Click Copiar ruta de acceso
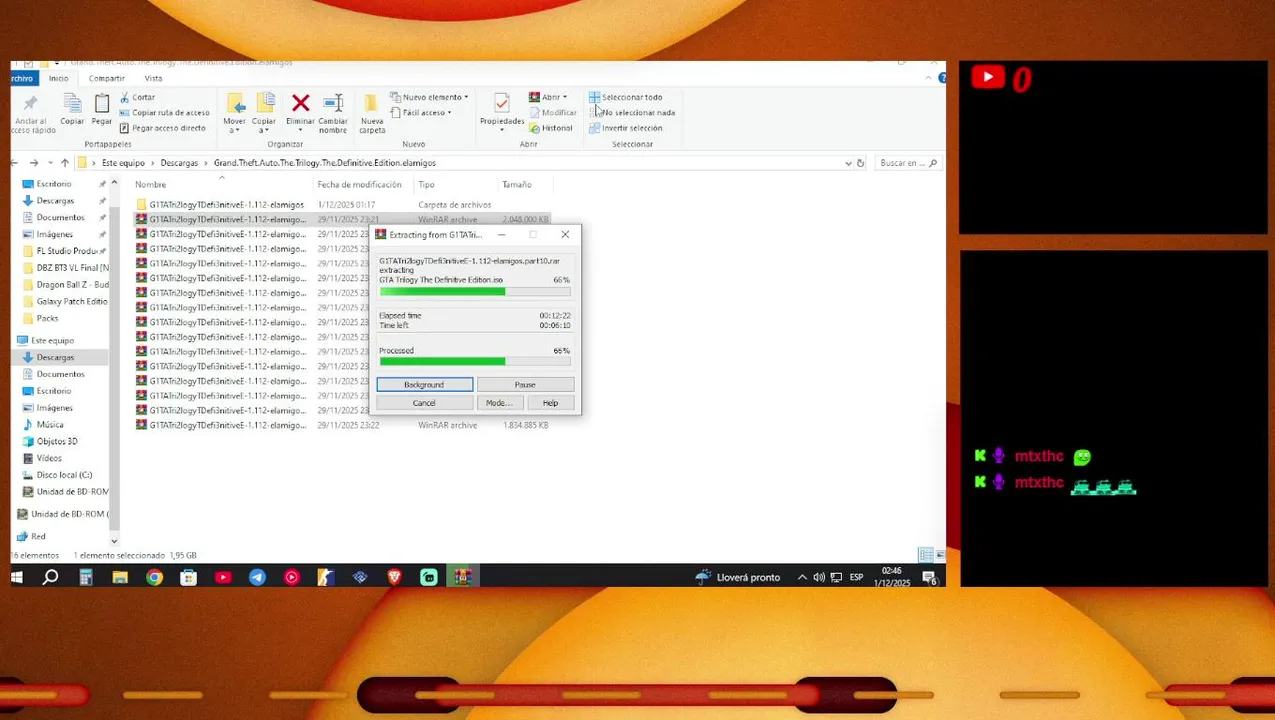Image resolution: width=1275 pixels, height=720 pixels. [x=165, y=112]
